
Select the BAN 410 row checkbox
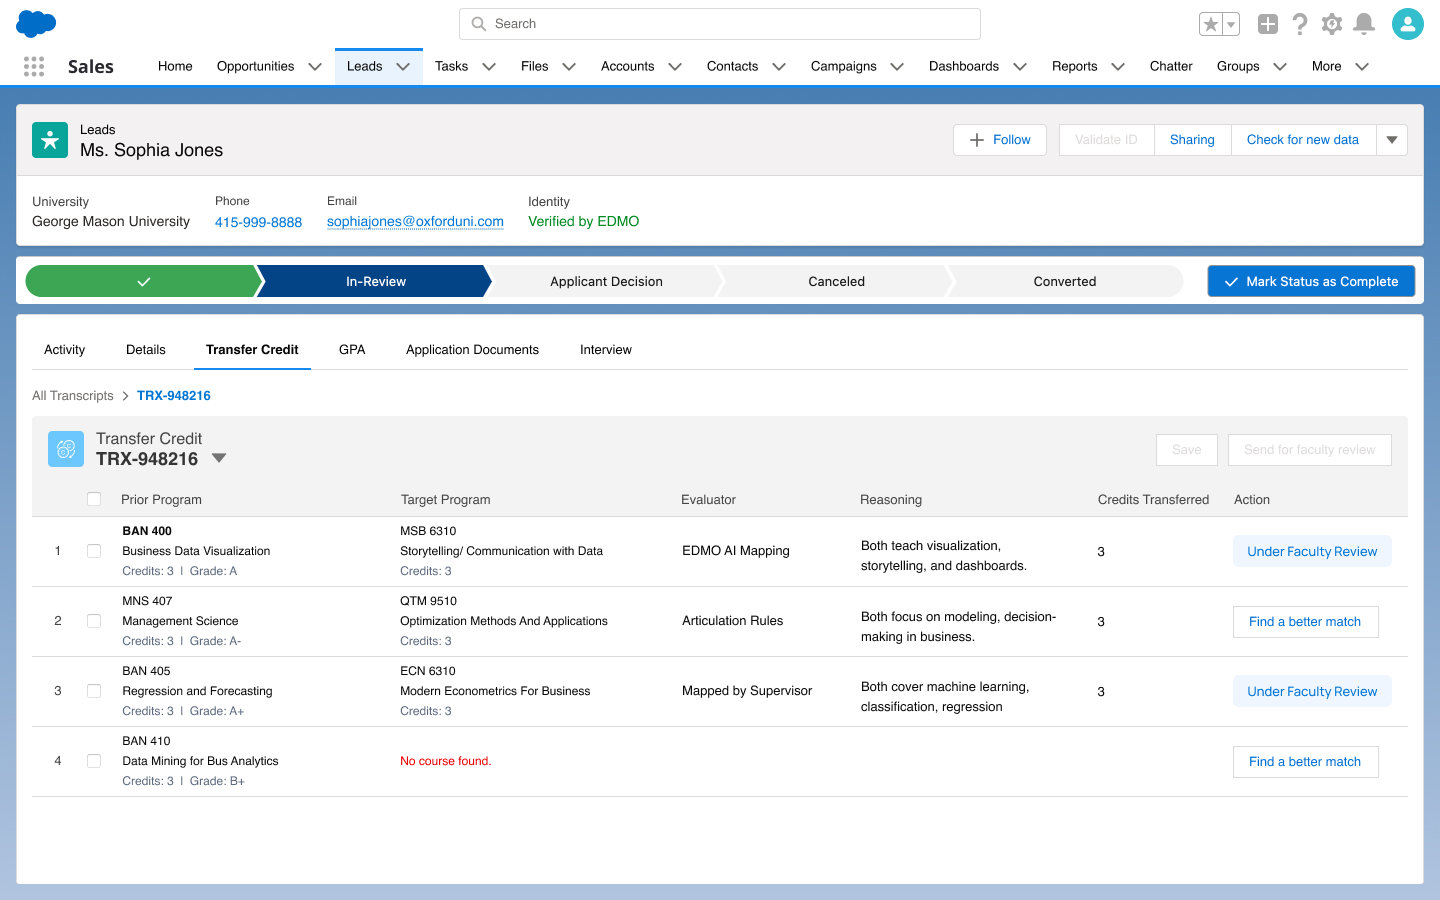94,761
